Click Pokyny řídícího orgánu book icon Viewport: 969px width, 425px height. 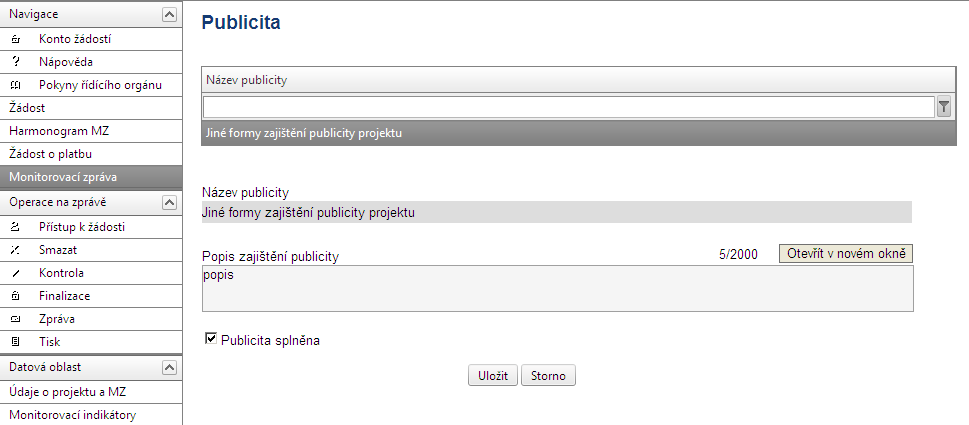click(x=16, y=85)
